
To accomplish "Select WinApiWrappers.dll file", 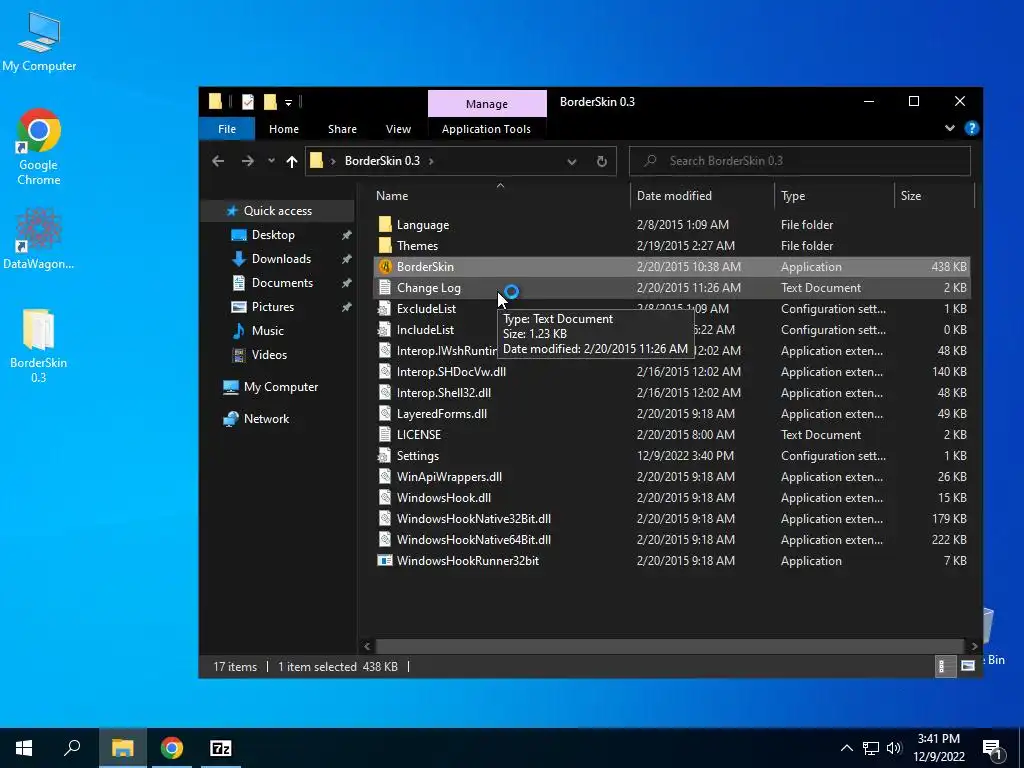I will (671, 477).
